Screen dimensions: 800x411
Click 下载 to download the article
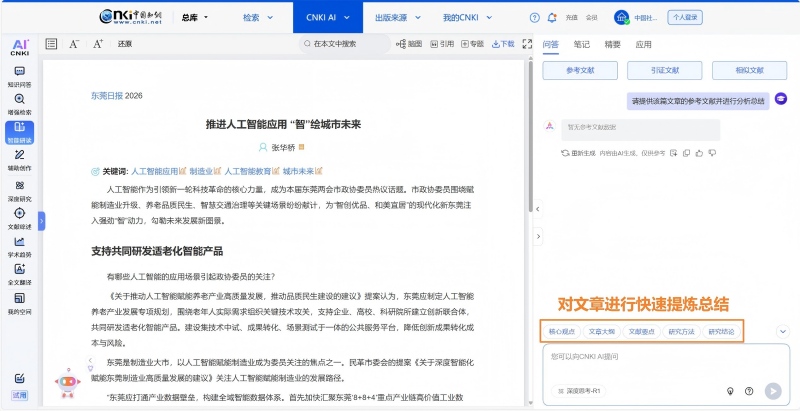tap(503, 44)
